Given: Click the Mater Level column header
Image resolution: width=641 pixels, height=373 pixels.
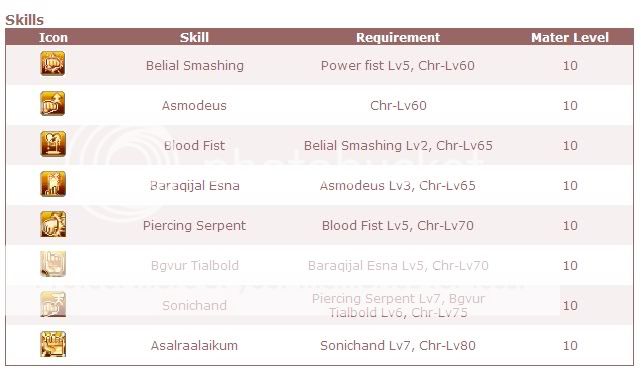Looking at the screenshot, I should tap(570, 37).
